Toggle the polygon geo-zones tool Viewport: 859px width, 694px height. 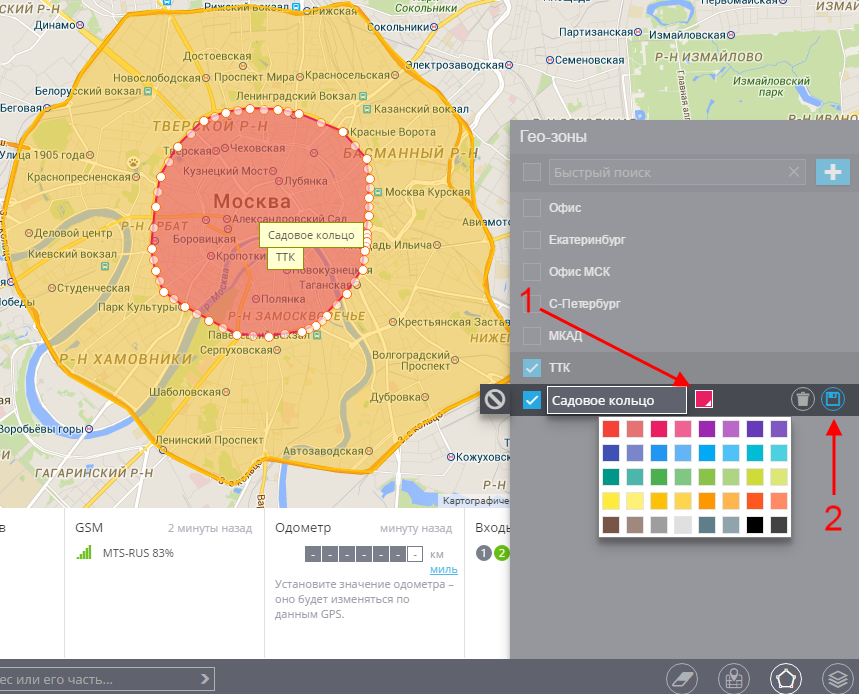[786, 680]
